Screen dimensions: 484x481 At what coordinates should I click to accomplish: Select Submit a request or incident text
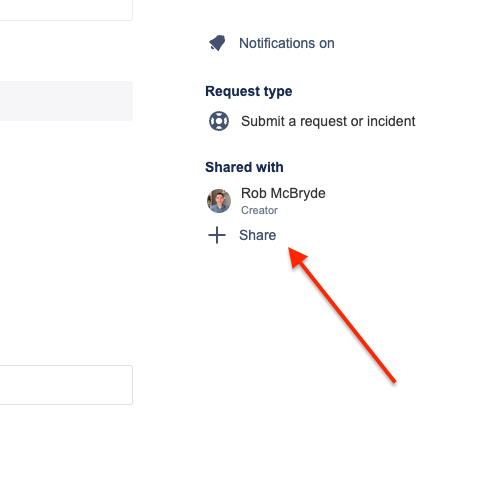pos(328,121)
